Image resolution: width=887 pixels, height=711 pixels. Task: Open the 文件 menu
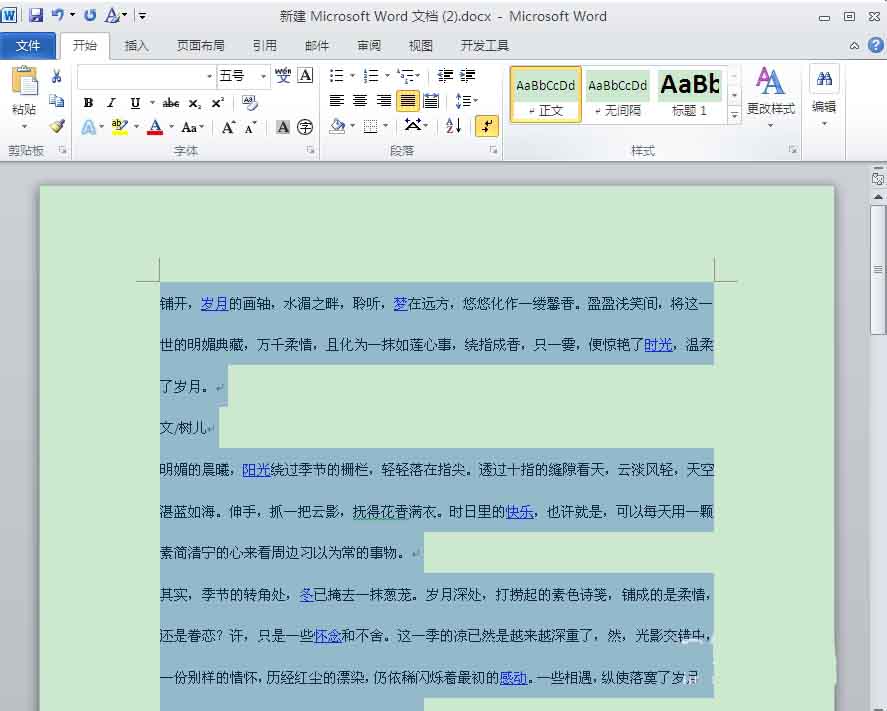(x=29, y=44)
